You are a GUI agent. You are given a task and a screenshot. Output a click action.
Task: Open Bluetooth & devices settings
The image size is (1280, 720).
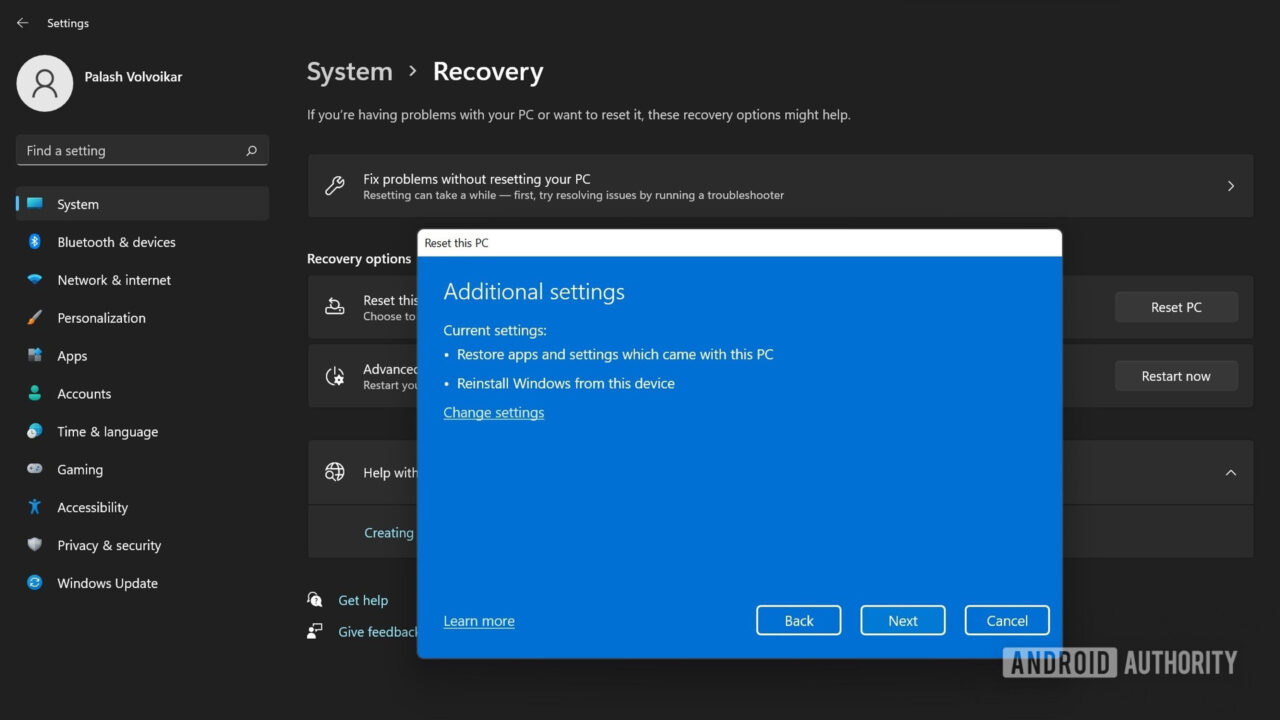(x=115, y=242)
